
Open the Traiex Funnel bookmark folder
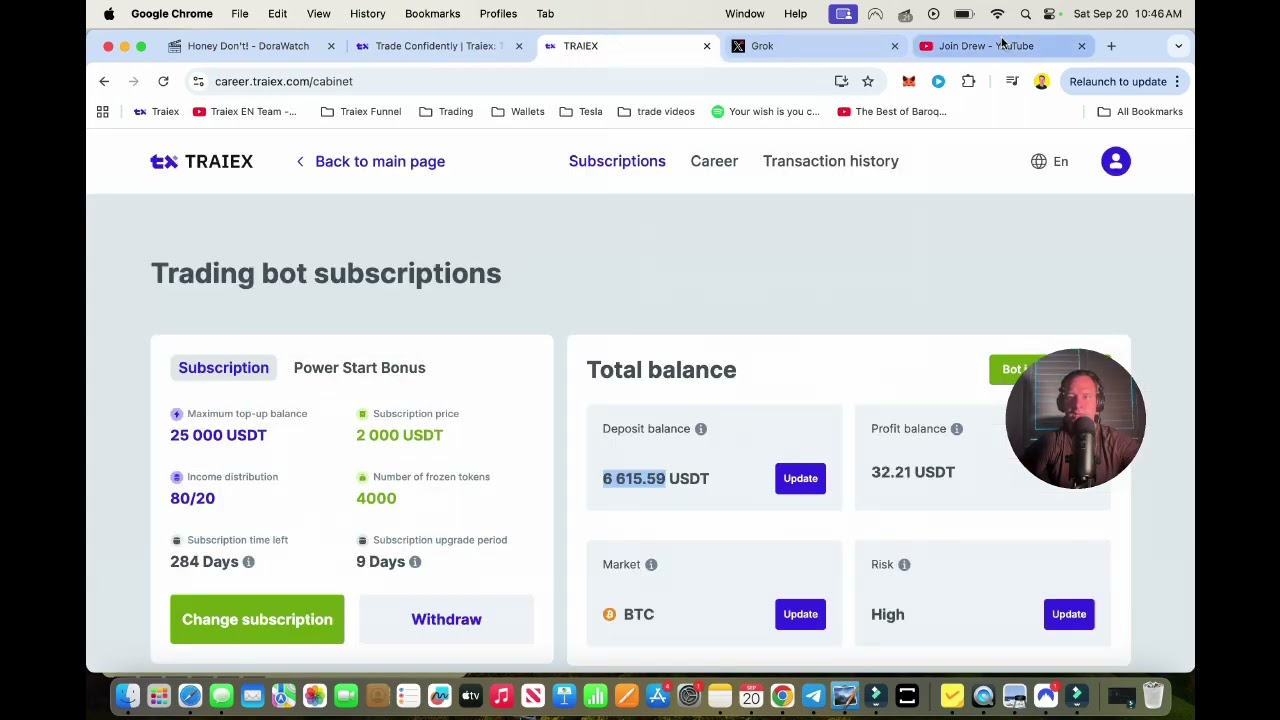[x=361, y=112]
